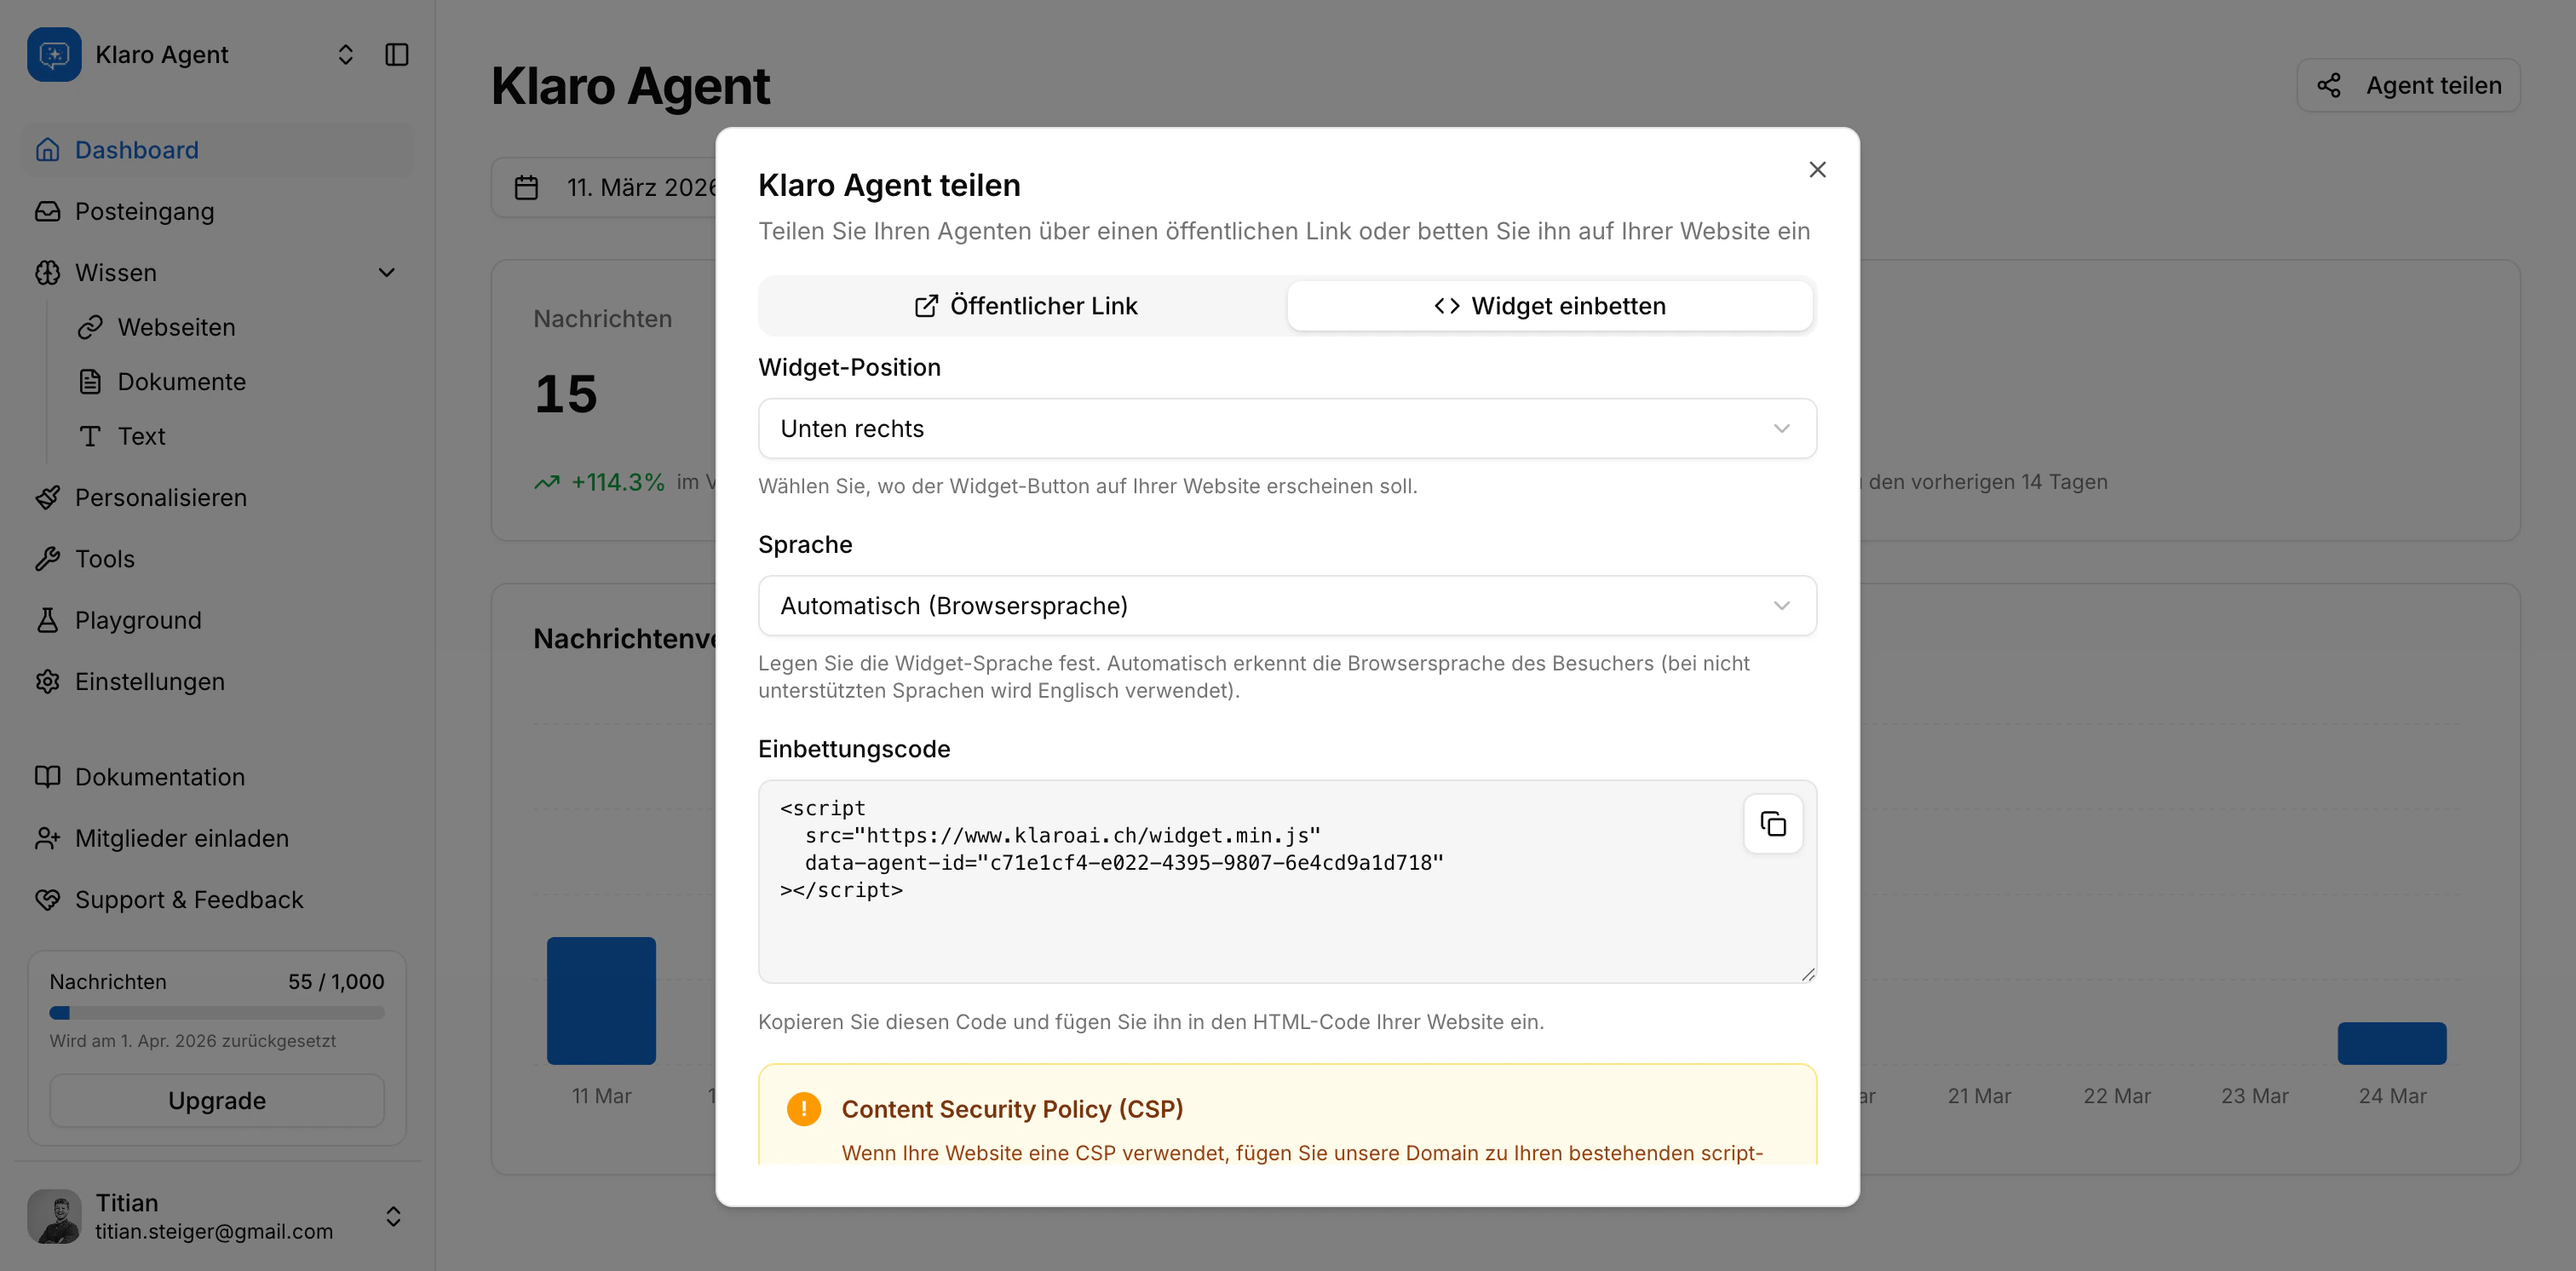Click the share icon next to Agent teilen
2576x1271 pixels.
(x=2331, y=85)
